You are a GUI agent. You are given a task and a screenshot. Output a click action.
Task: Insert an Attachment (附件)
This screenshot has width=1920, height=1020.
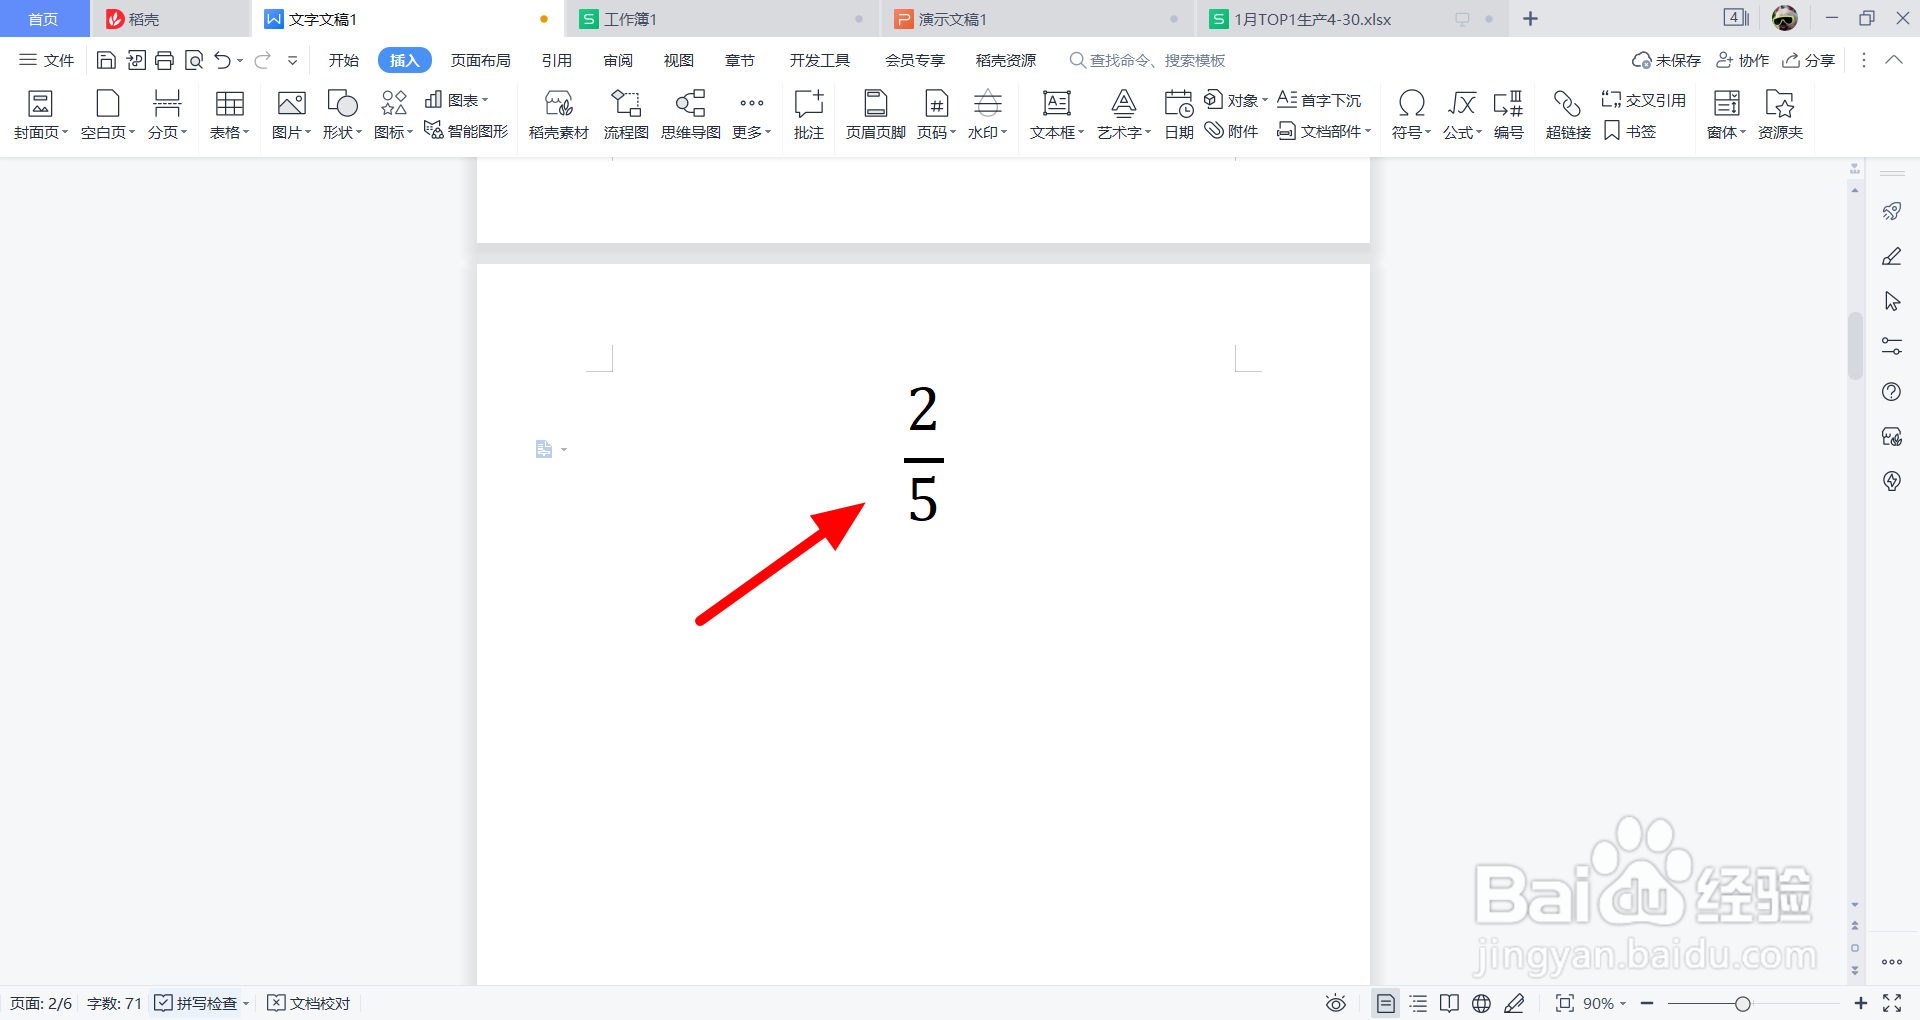(x=1232, y=131)
